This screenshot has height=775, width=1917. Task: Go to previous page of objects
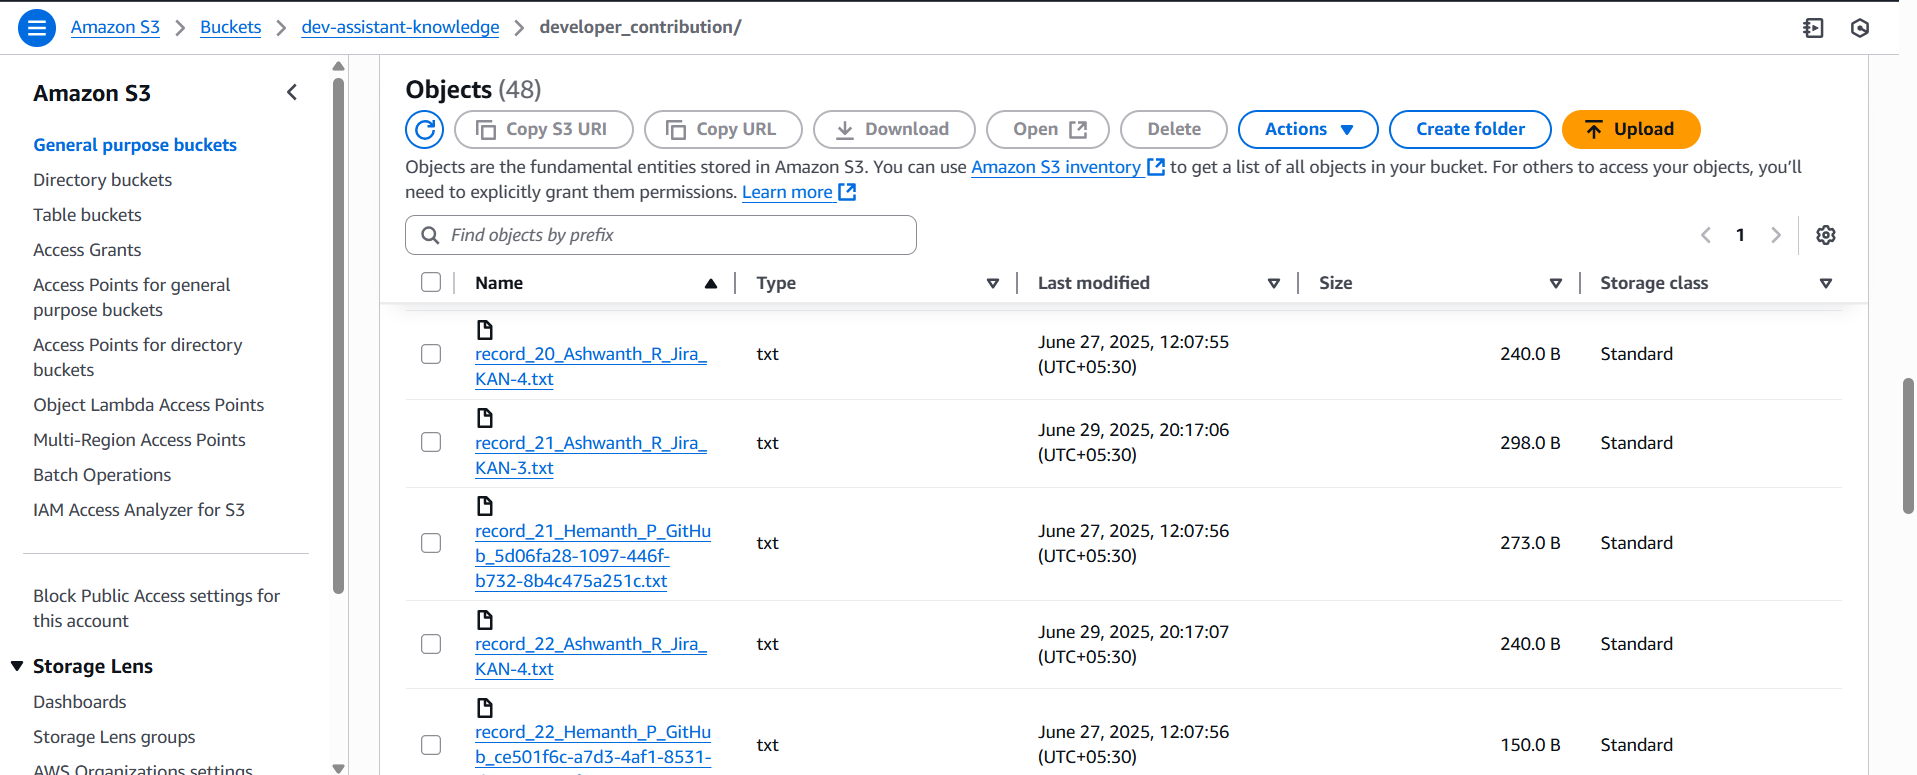point(1706,235)
